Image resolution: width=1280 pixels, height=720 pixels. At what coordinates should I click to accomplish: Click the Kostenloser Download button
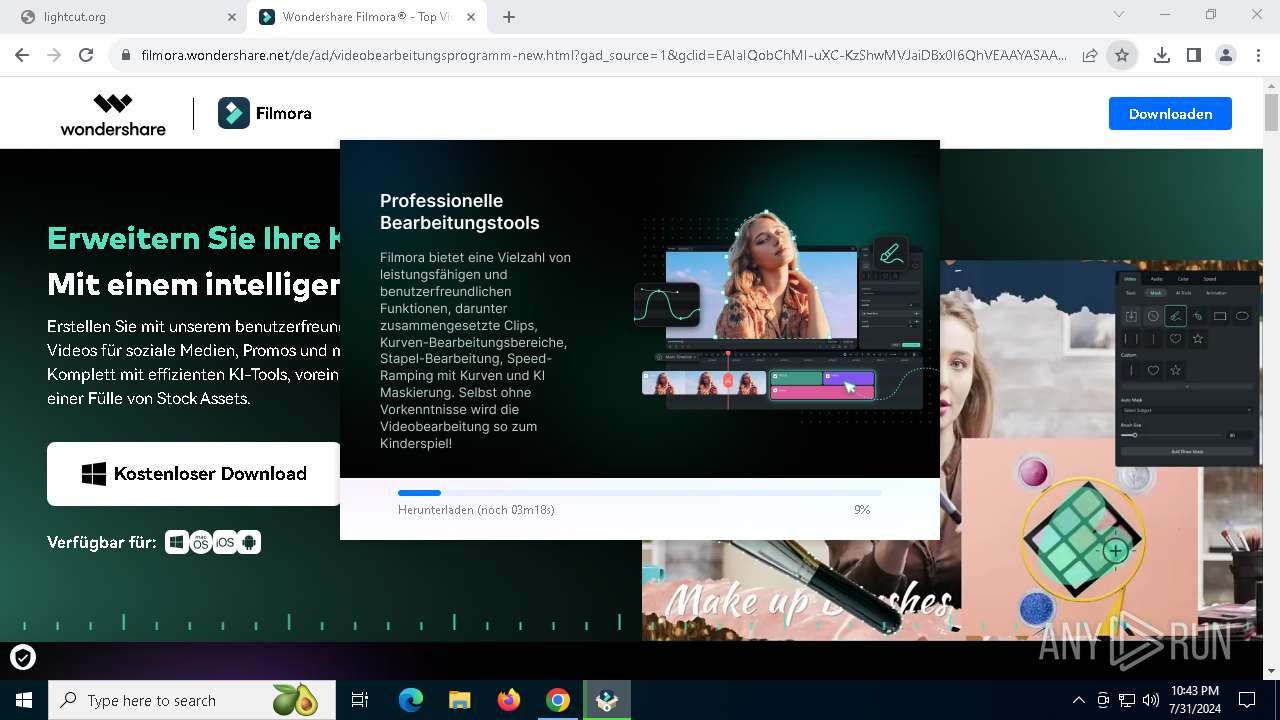[194, 474]
